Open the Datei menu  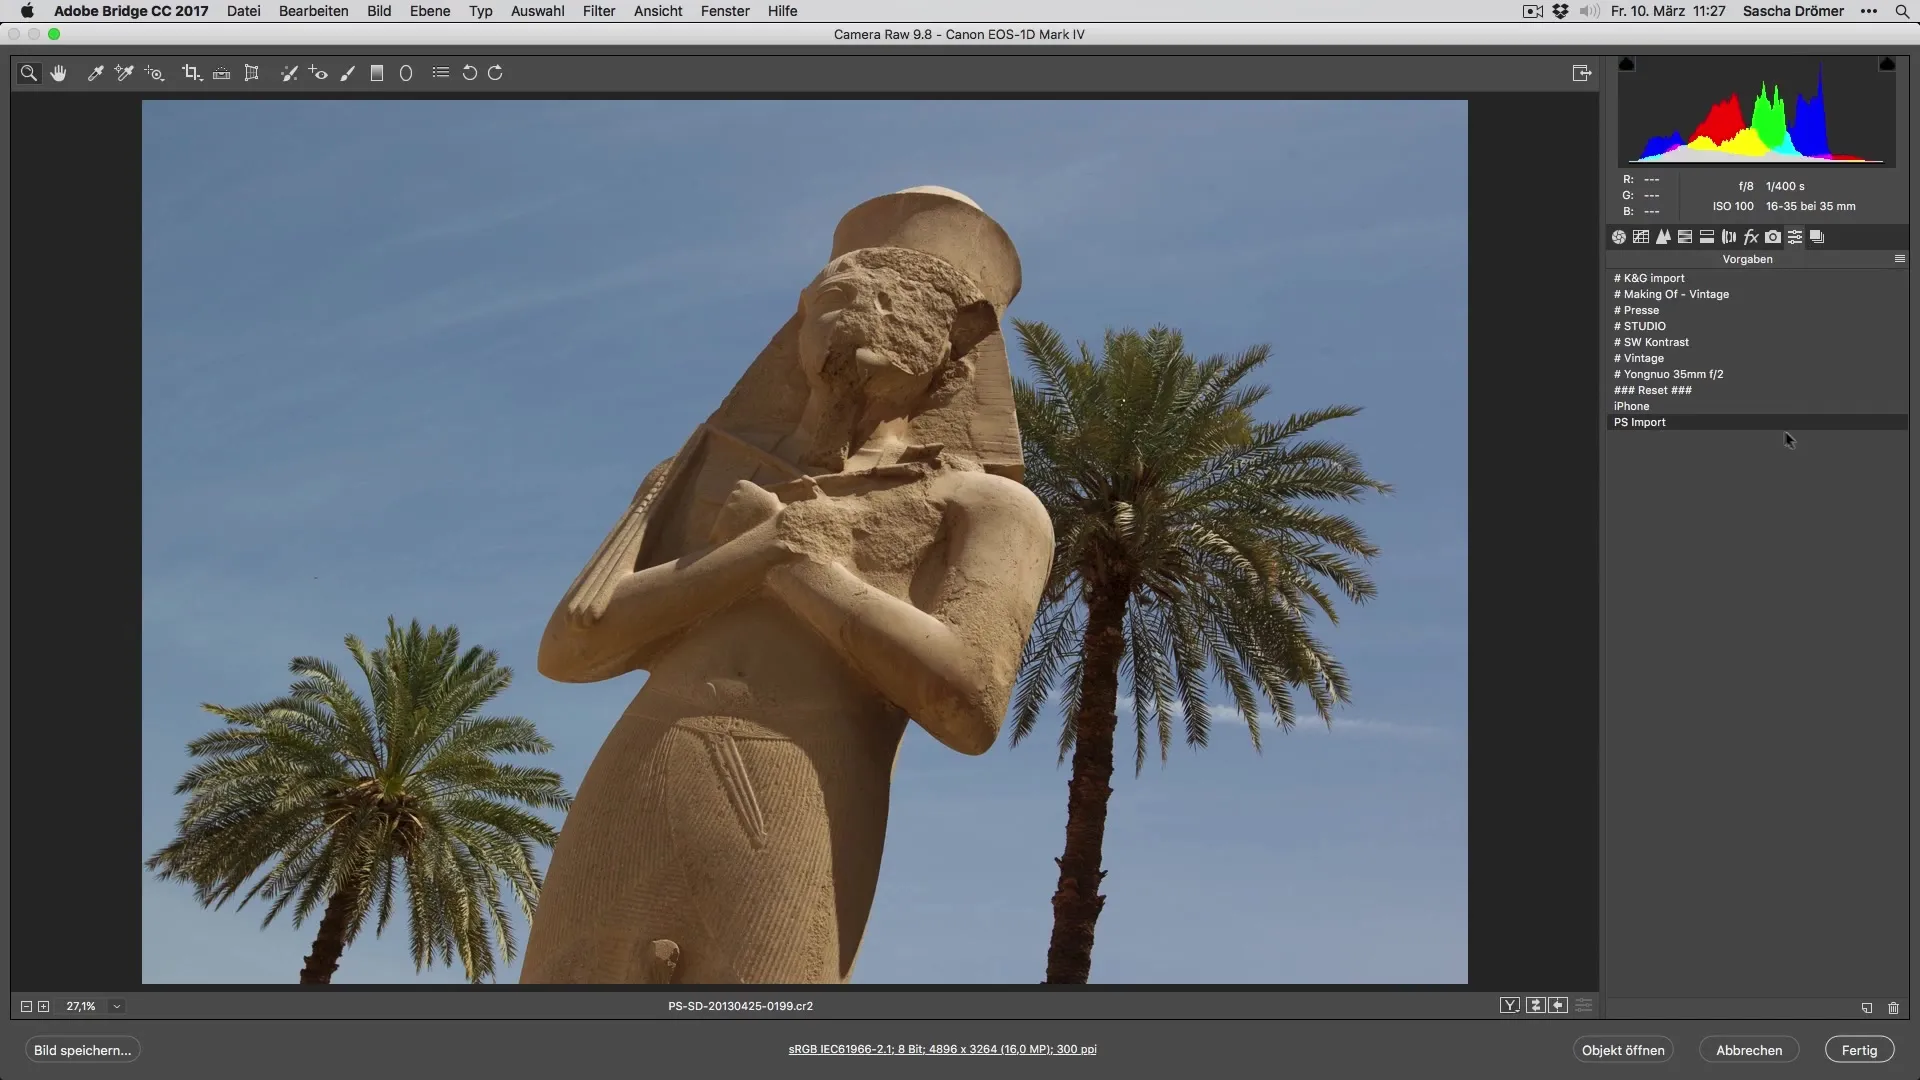[x=244, y=11]
